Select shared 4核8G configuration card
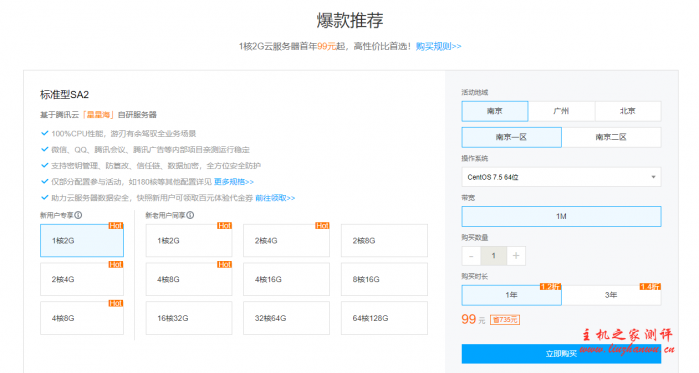Screen dimensions: 699x373 pyautogui.click(x=189, y=279)
